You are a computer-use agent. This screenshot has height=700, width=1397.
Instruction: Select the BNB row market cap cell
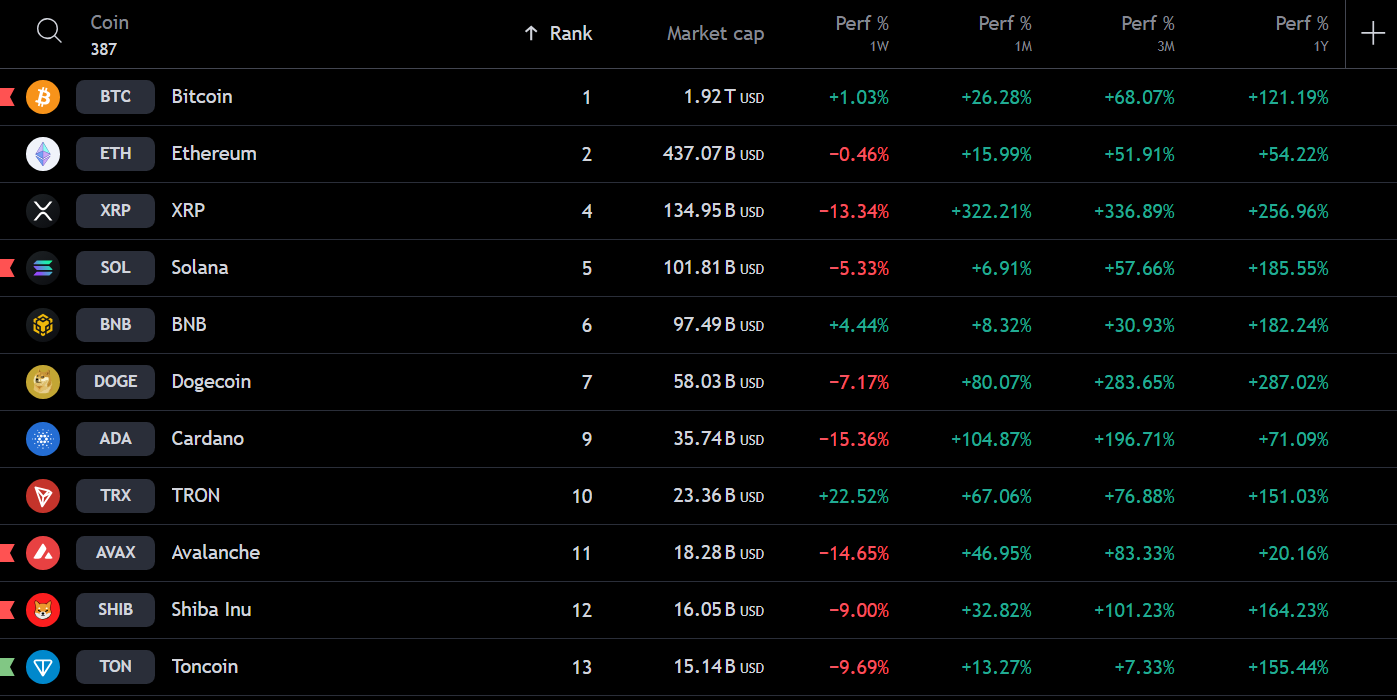(718, 325)
